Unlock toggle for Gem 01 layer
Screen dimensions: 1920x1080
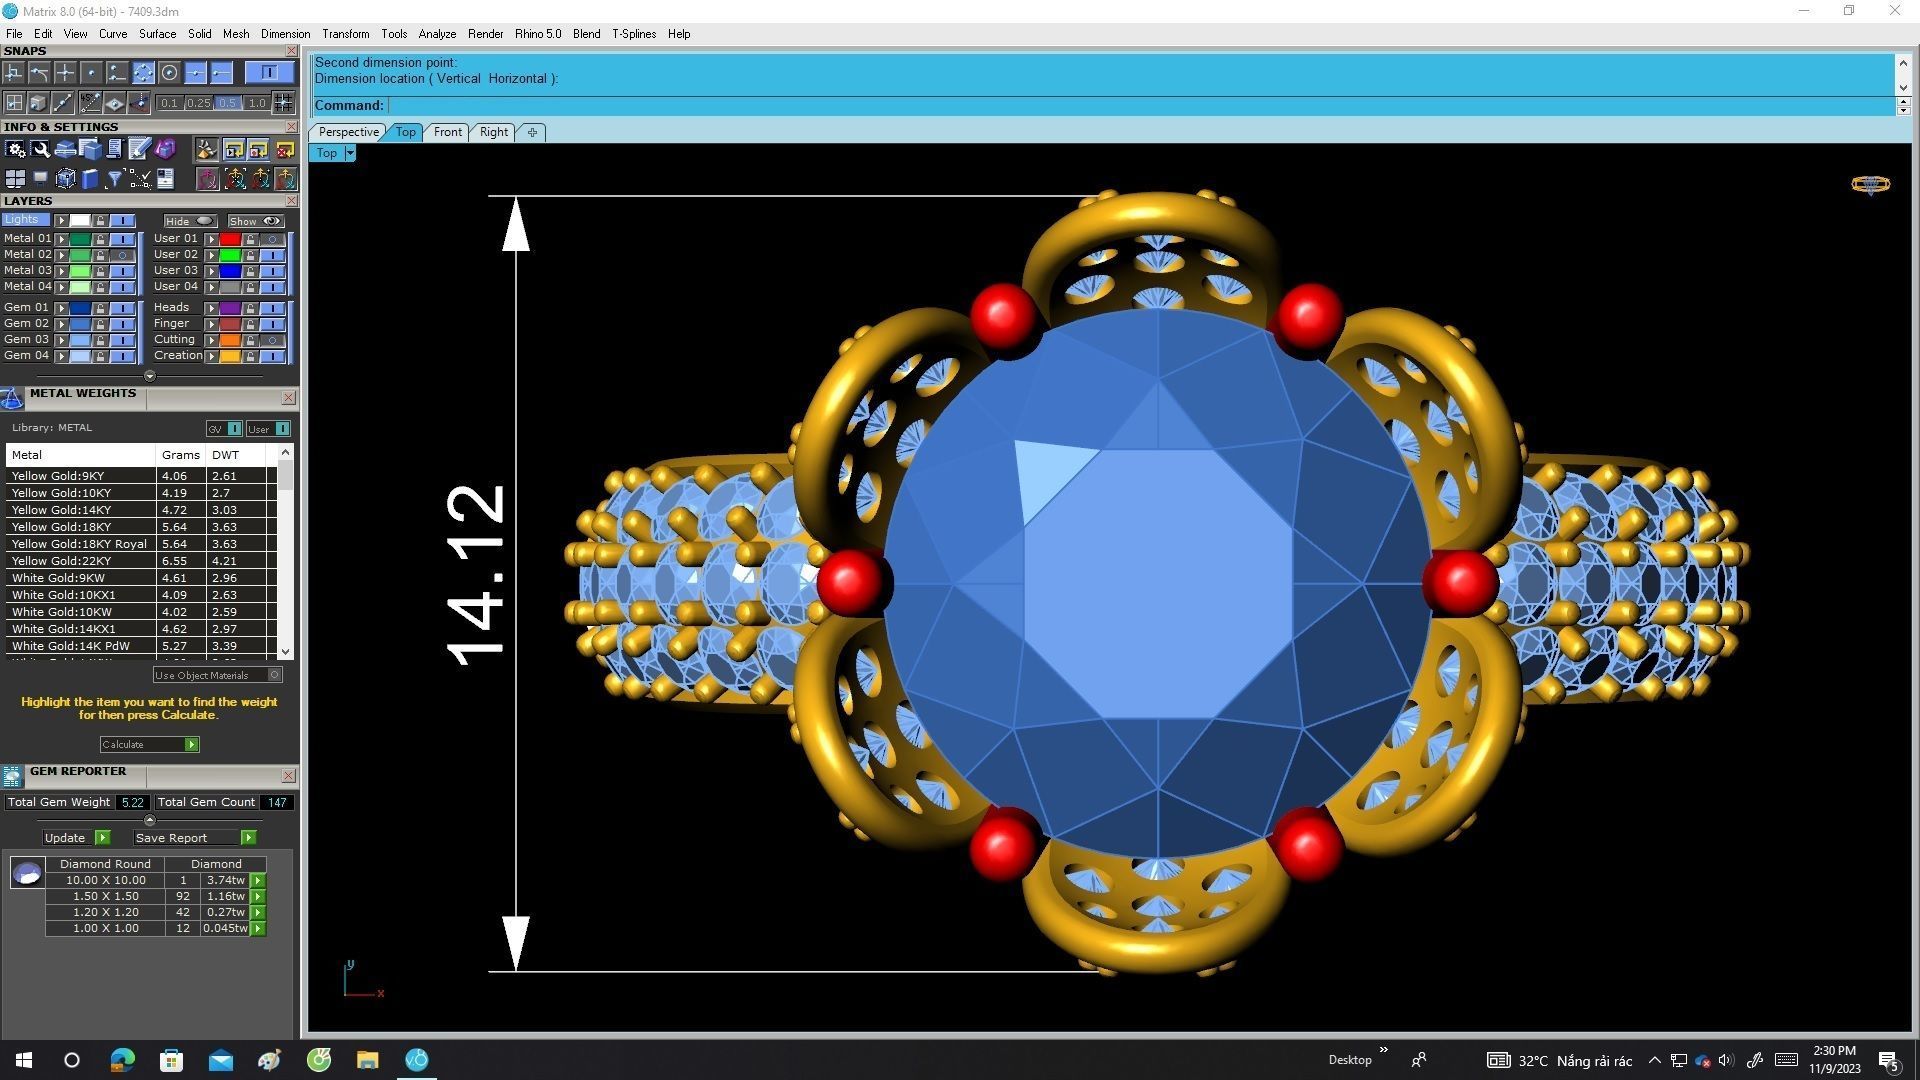100,308
